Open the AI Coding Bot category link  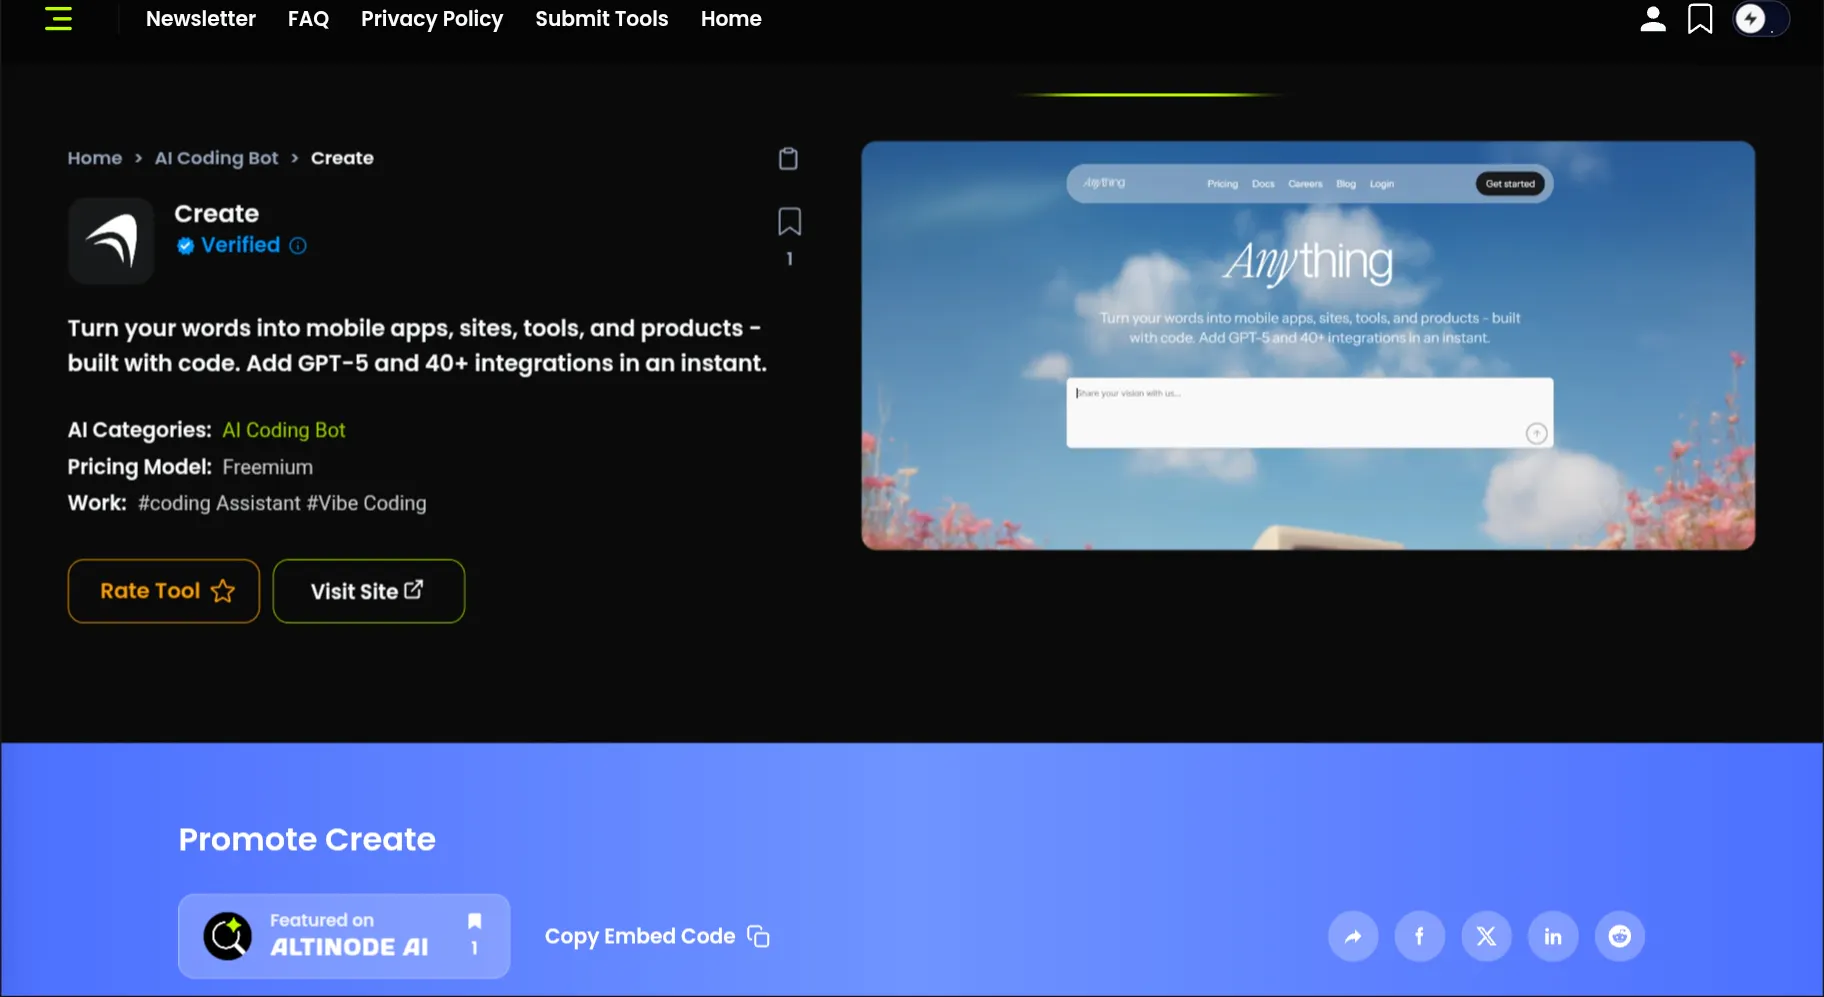tap(284, 430)
